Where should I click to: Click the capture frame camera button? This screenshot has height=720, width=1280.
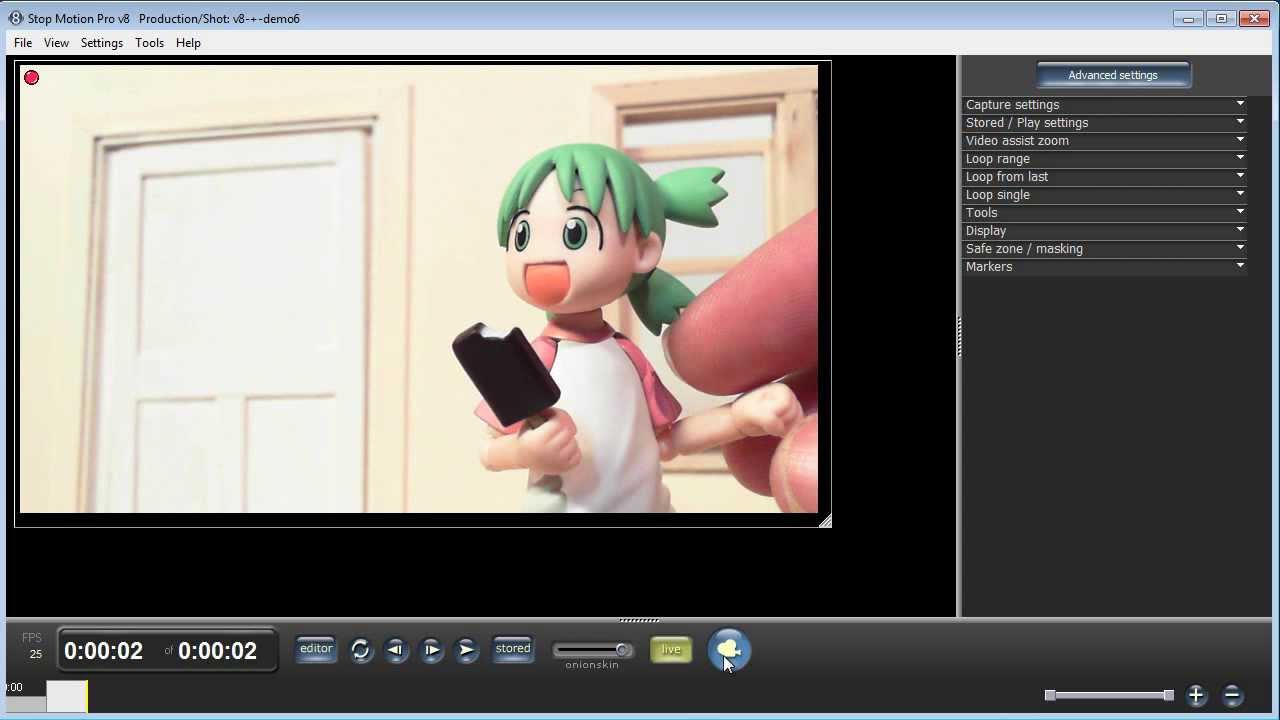pos(729,650)
